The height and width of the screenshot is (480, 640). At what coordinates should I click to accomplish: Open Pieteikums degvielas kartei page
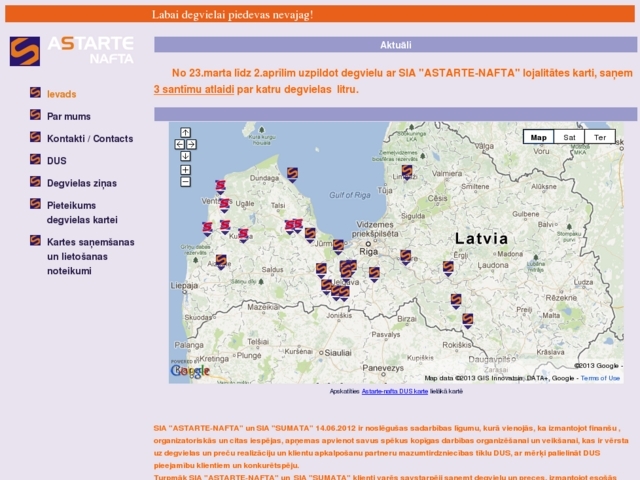82,213
